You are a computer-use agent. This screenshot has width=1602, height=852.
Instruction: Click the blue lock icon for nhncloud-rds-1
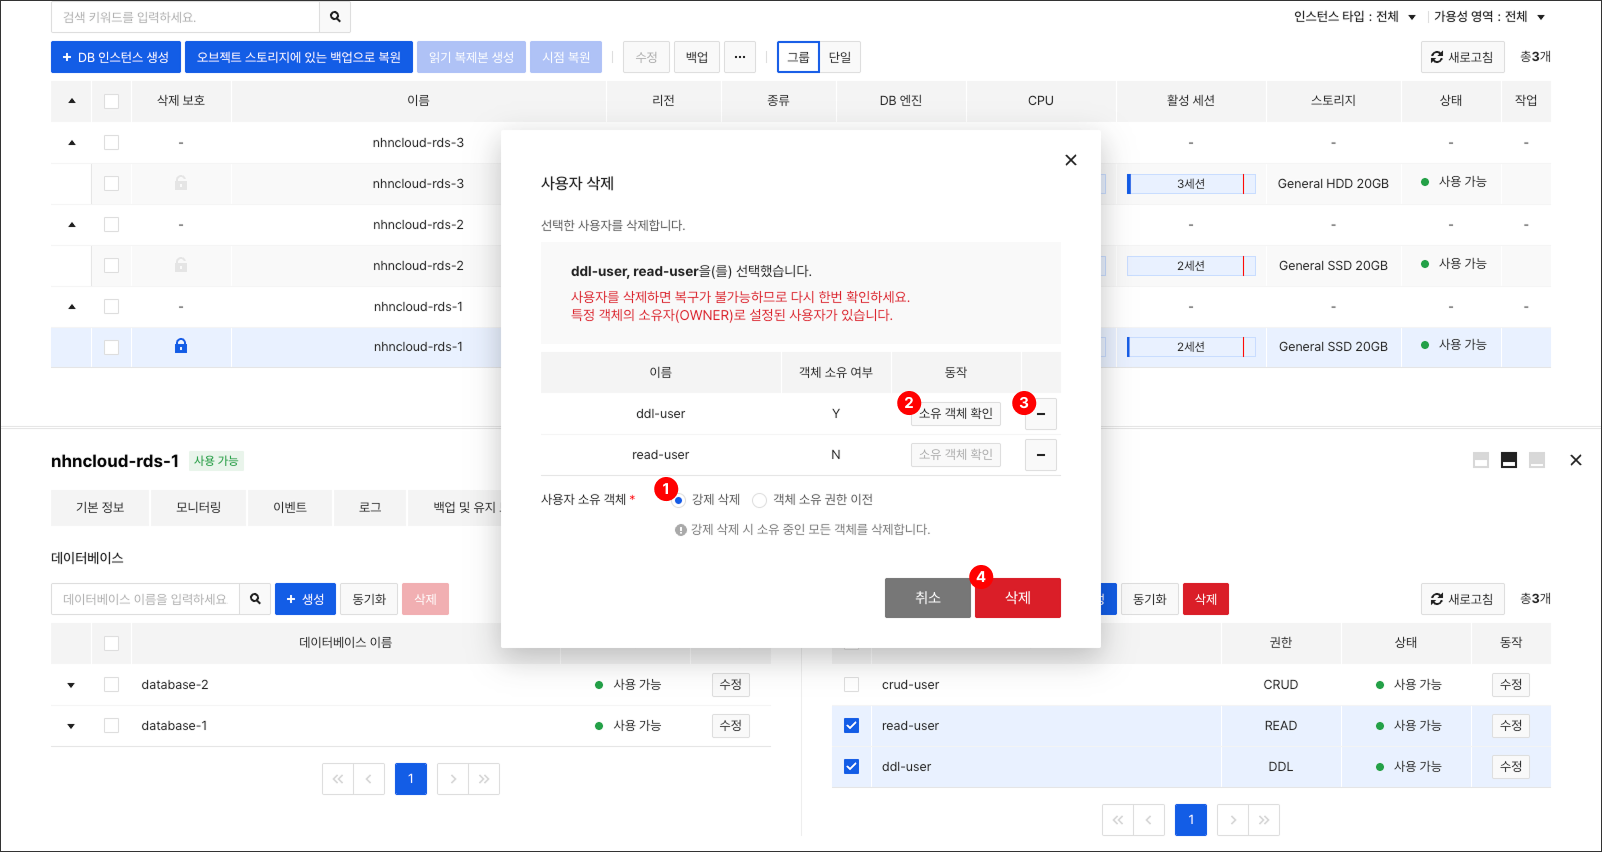click(181, 346)
